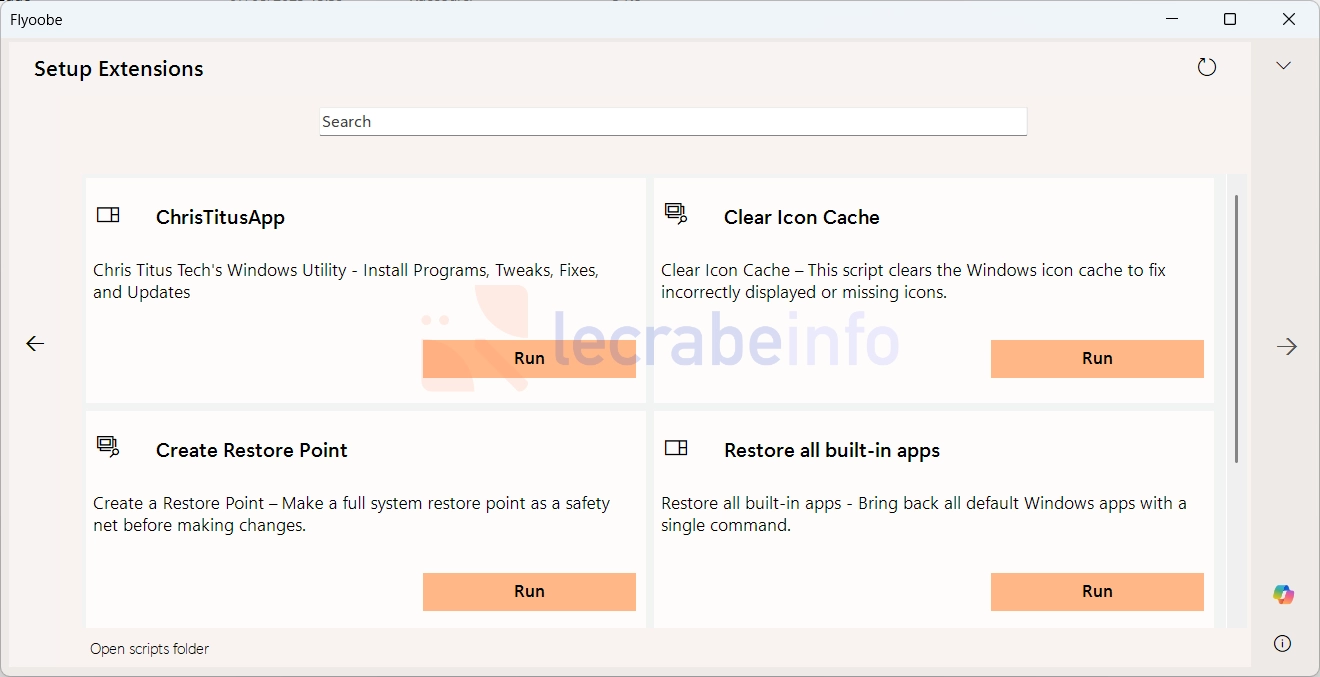Go forward with the right arrow
Screen dimensions: 1320x677
[1286, 346]
